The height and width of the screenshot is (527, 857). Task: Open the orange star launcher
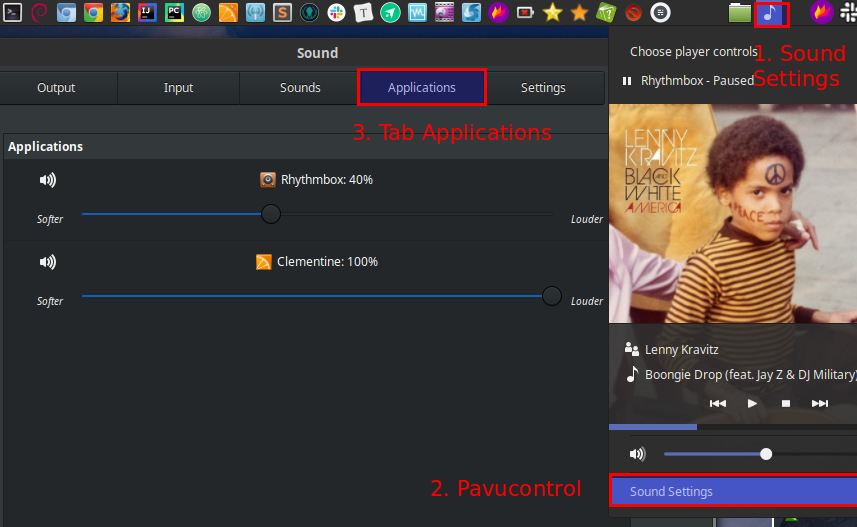click(579, 12)
